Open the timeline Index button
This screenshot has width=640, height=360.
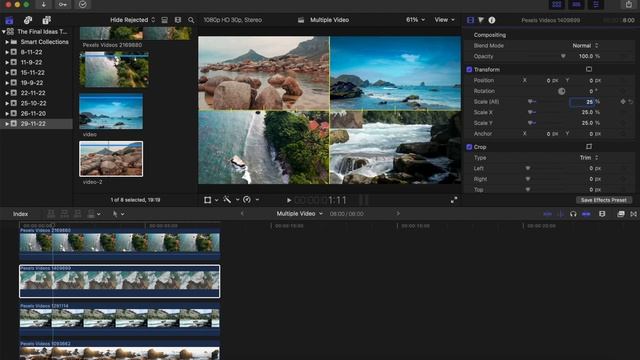pyautogui.click(x=20, y=214)
